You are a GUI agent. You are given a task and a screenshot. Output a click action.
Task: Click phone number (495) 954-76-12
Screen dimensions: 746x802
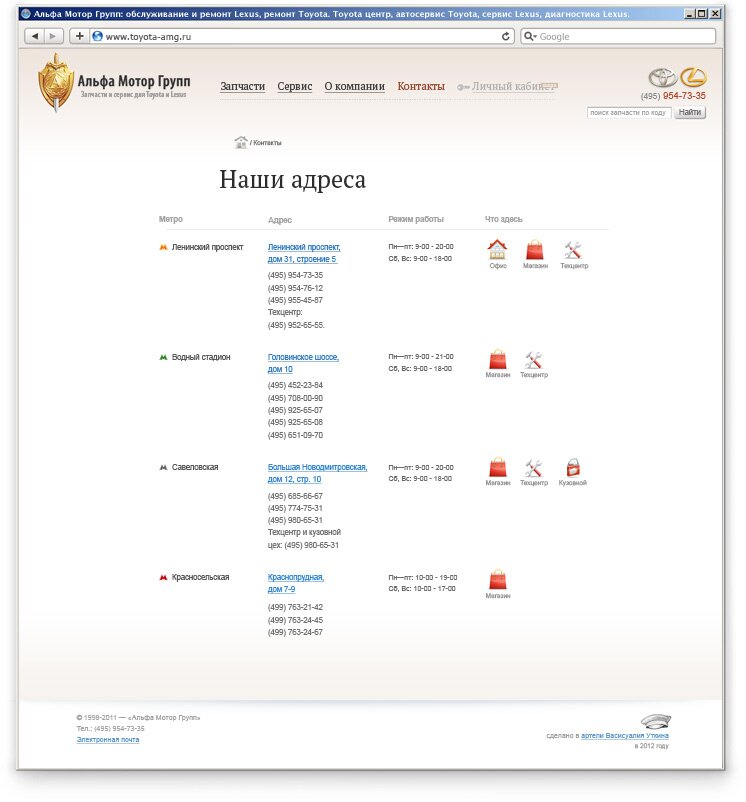pos(295,288)
